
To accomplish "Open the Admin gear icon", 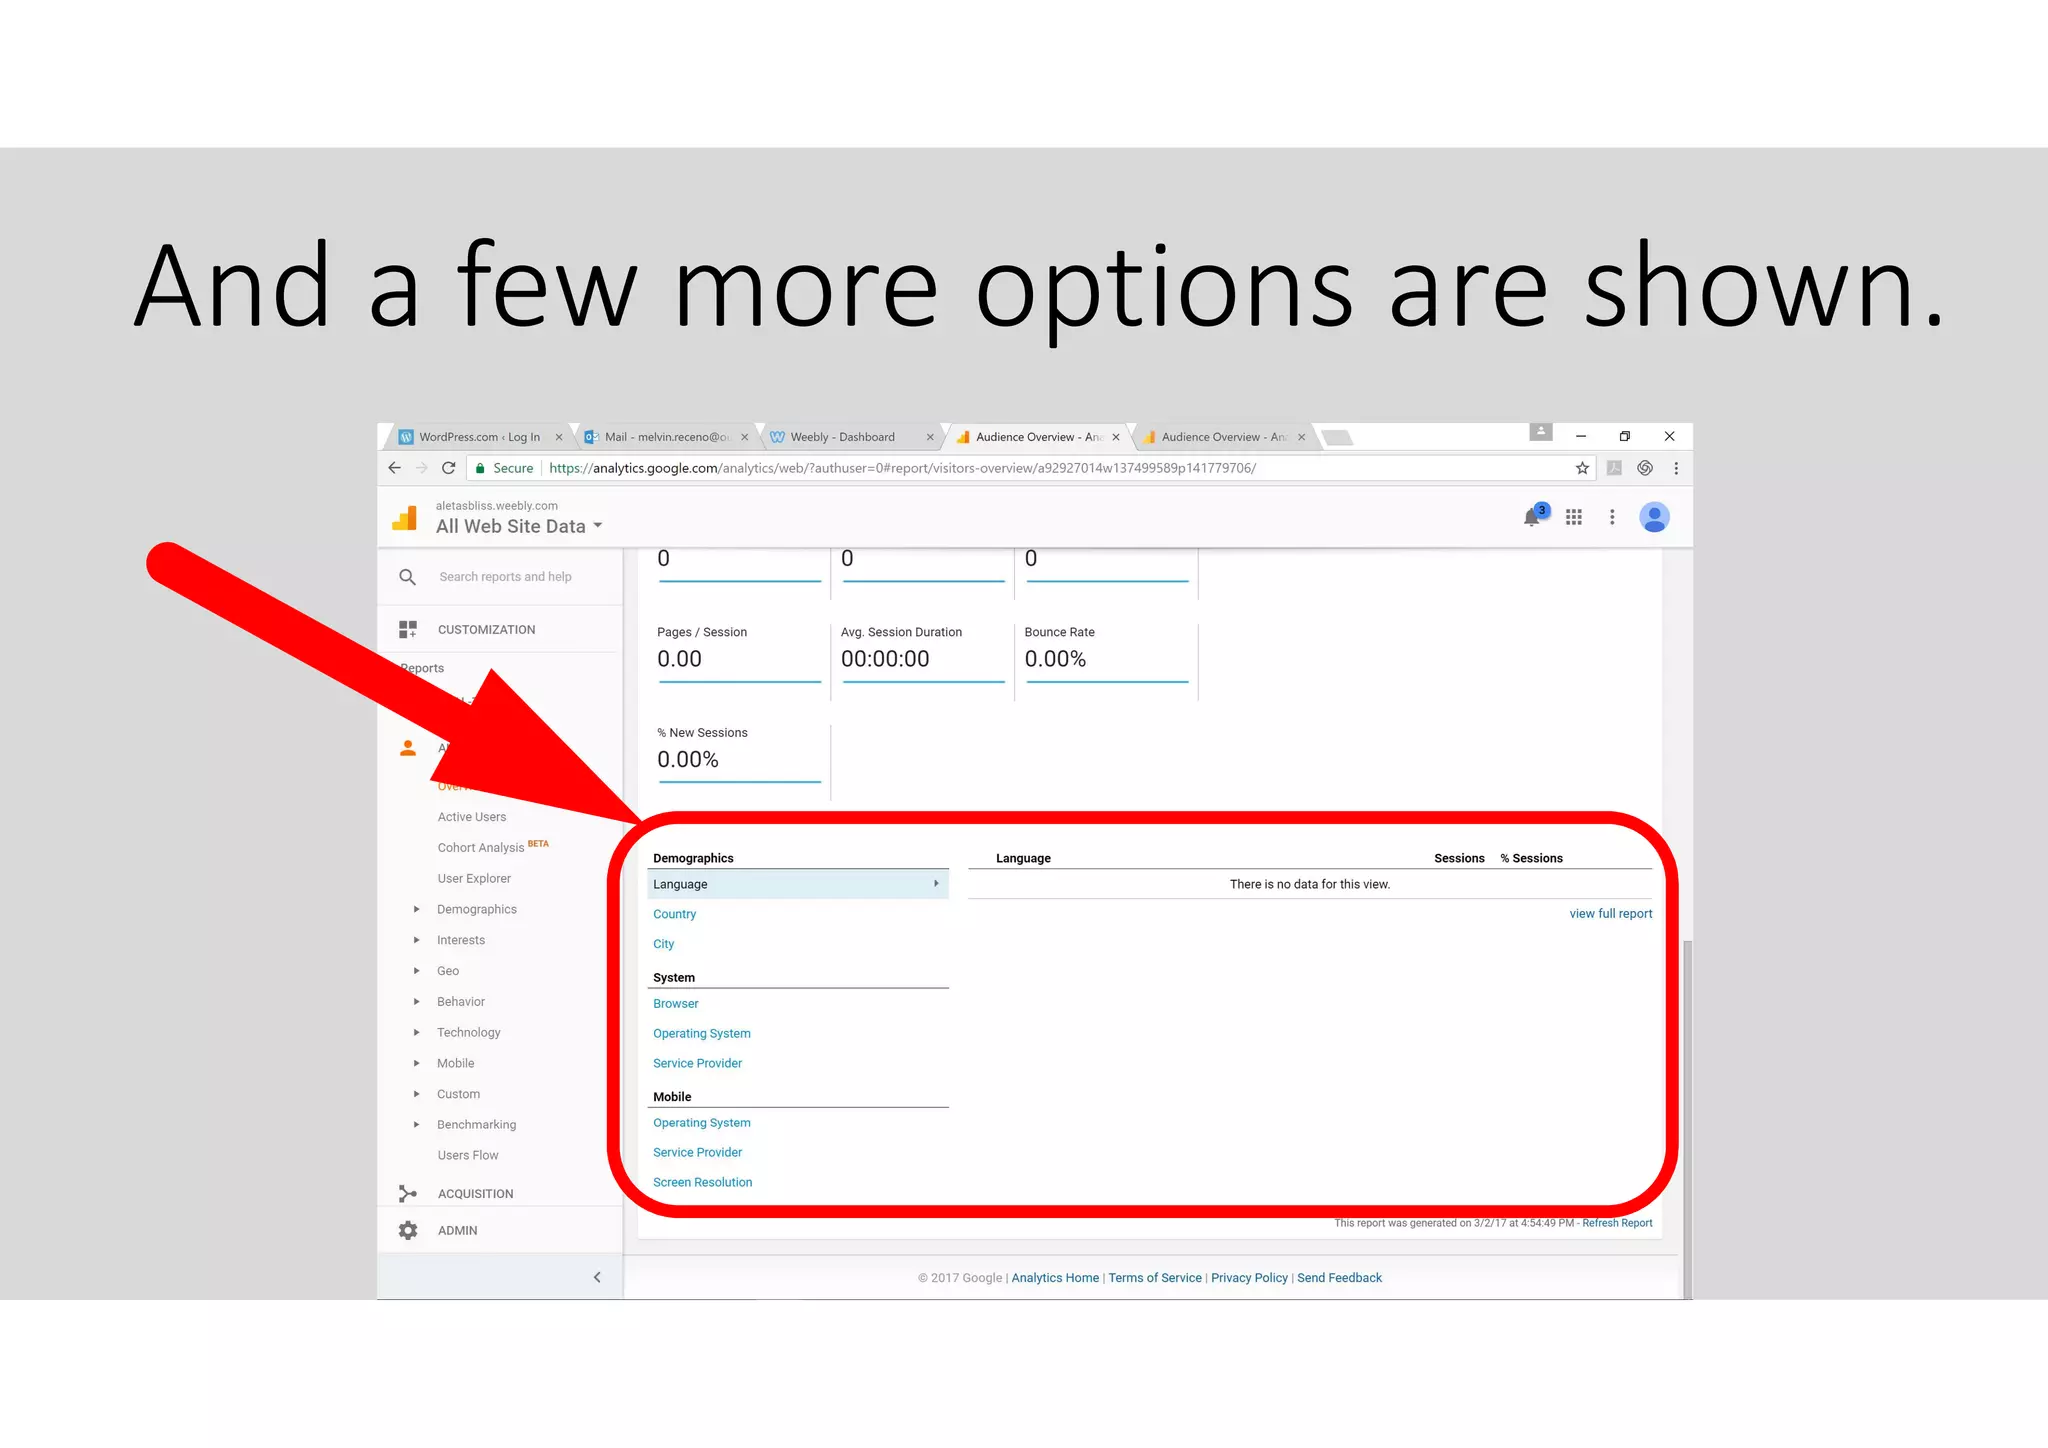I will click(x=408, y=1230).
